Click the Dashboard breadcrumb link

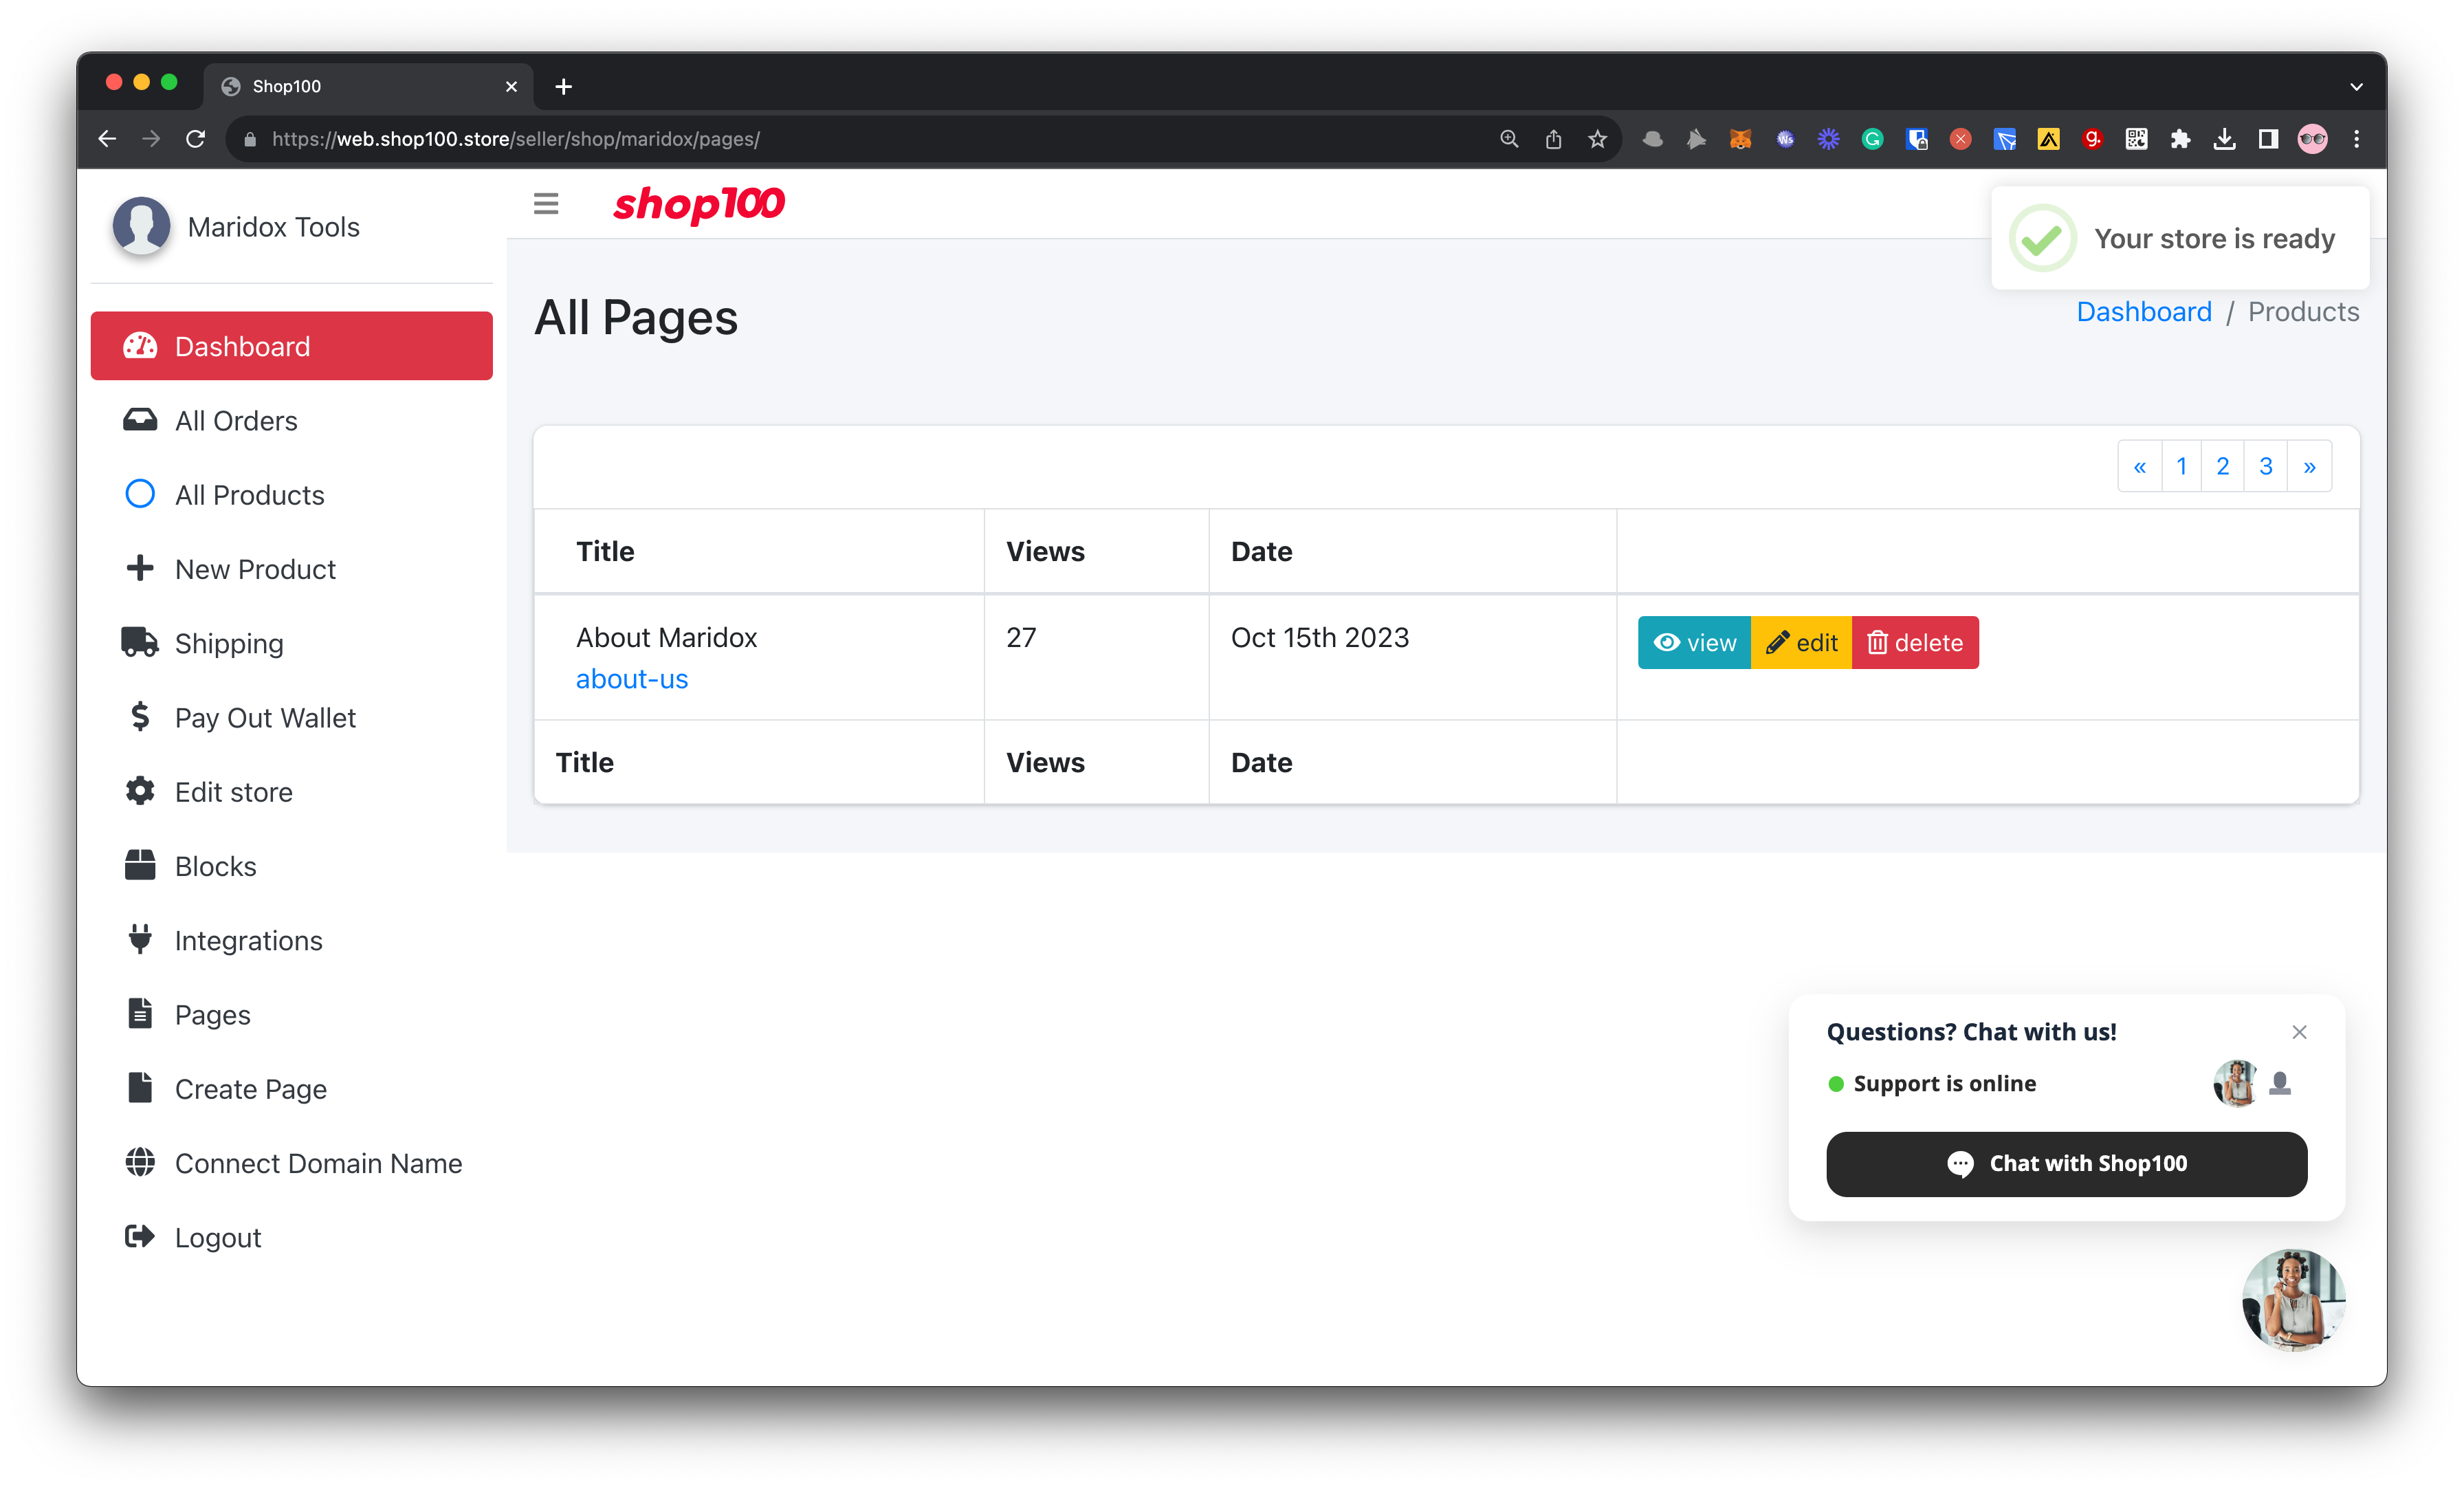(x=2144, y=312)
